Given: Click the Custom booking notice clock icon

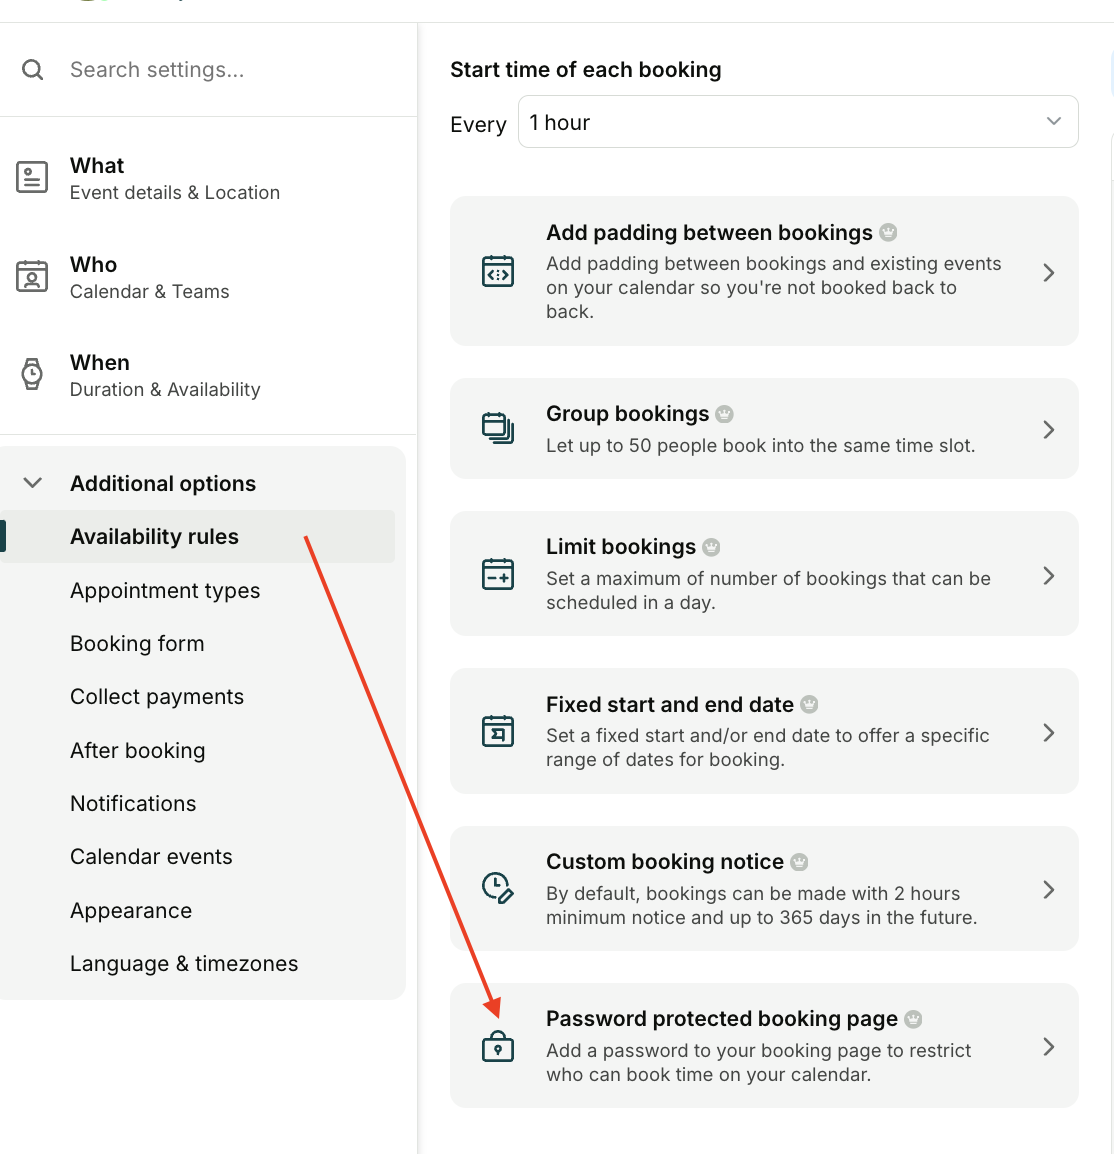Looking at the screenshot, I should (498, 888).
